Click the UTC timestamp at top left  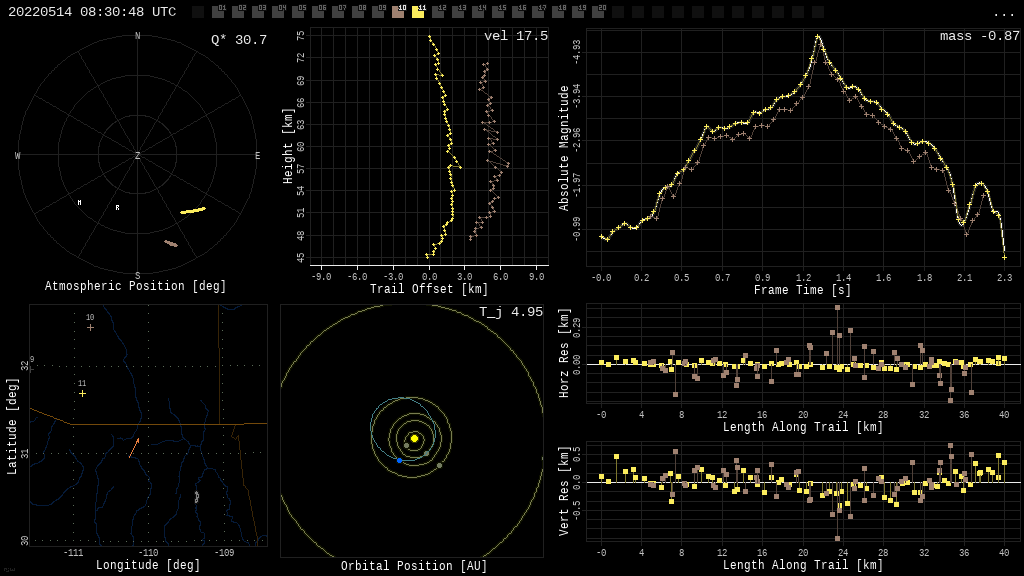(92, 12)
